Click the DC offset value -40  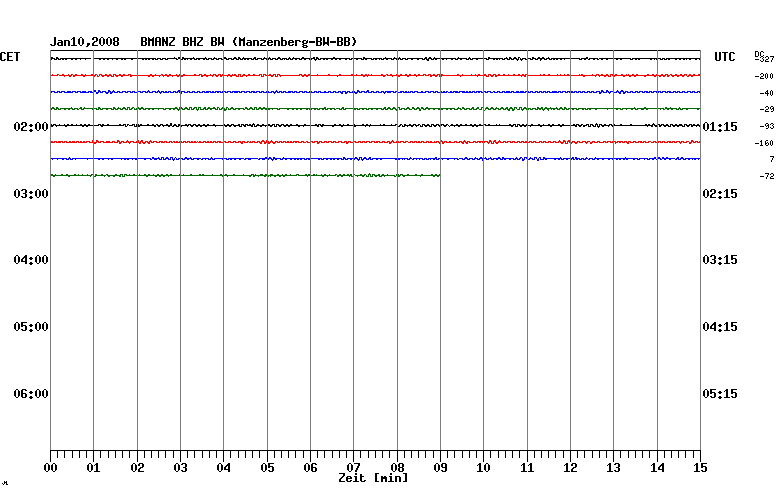click(767, 93)
